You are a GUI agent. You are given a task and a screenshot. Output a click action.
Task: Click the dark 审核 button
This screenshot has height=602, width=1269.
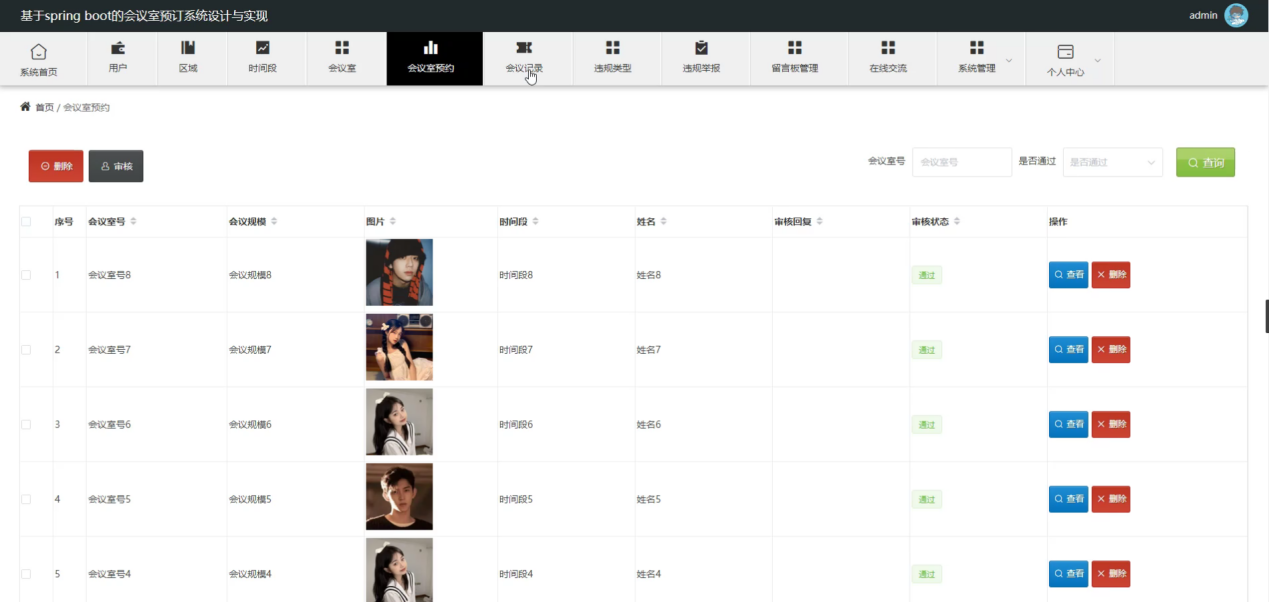pyautogui.click(x=116, y=166)
